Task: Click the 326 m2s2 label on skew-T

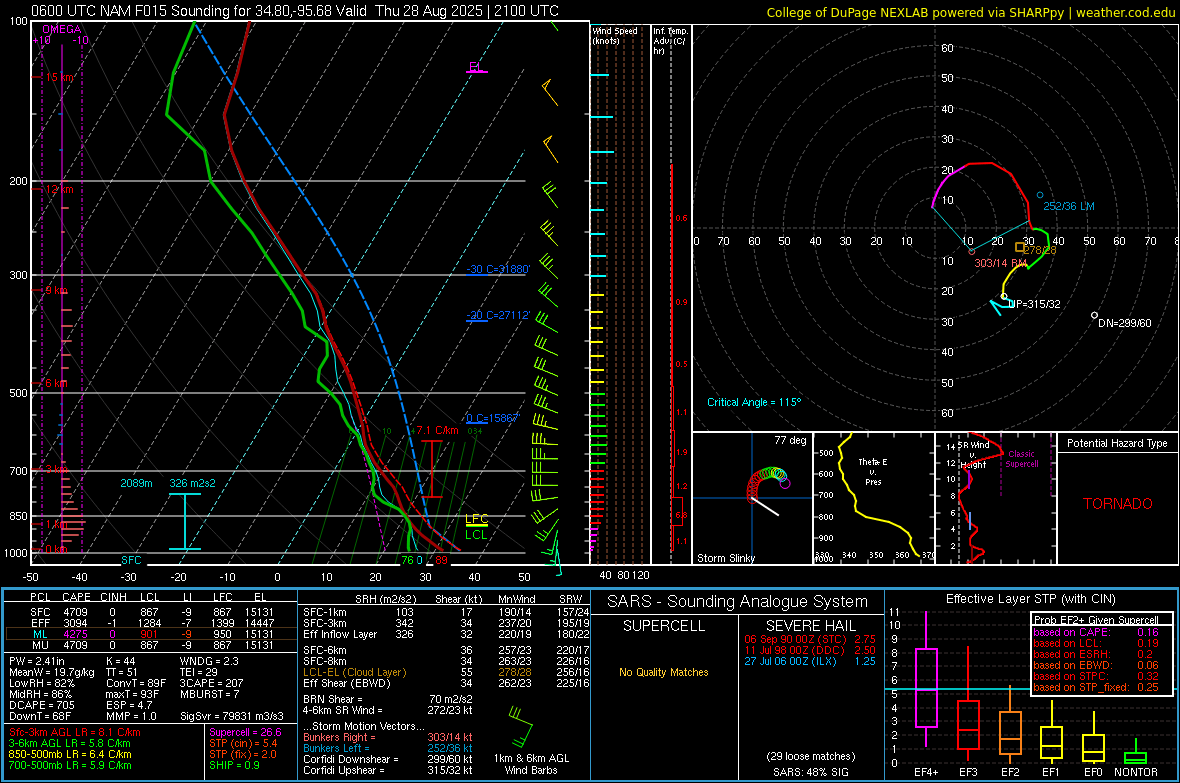Action: click(192, 483)
